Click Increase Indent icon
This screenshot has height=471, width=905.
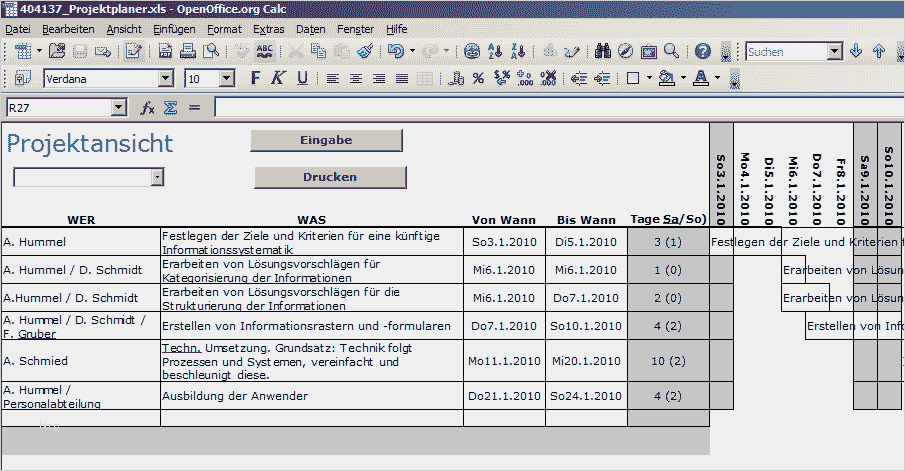click(x=602, y=78)
